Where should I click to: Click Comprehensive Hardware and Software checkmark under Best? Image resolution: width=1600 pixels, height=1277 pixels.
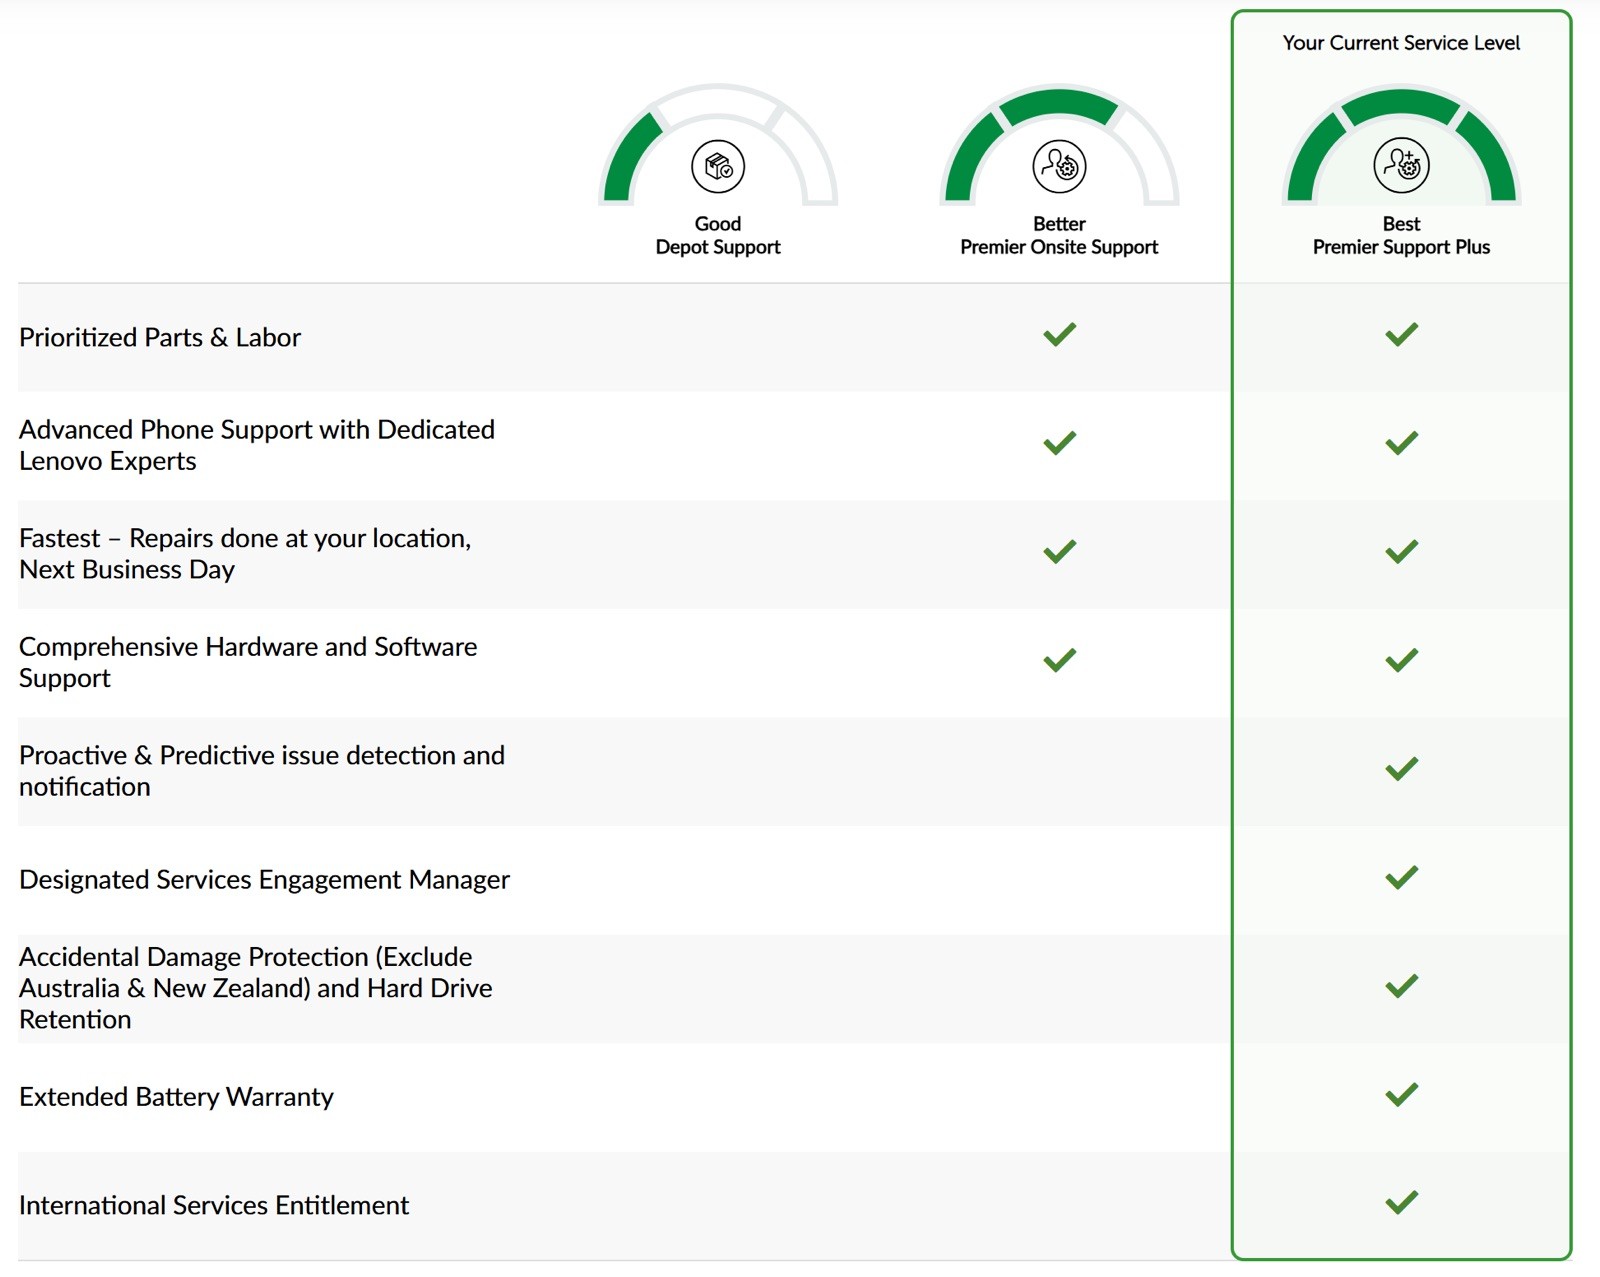click(1401, 660)
